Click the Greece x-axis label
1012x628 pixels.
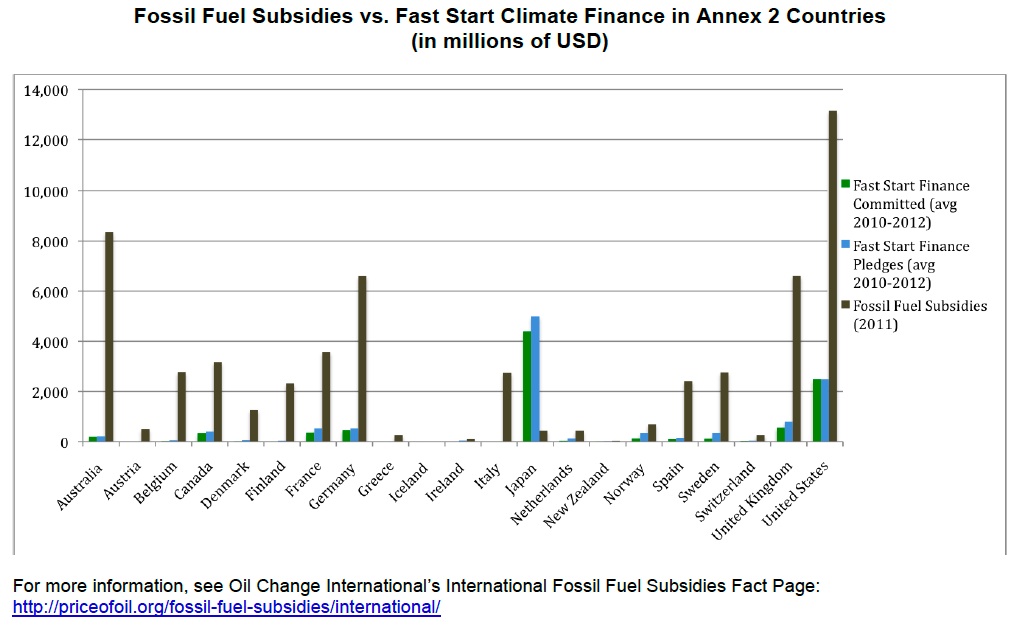coord(375,480)
